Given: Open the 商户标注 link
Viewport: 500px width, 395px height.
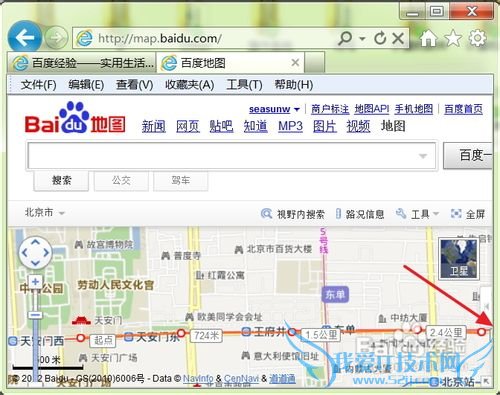Looking at the screenshot, I should click(x=330, y=109).
